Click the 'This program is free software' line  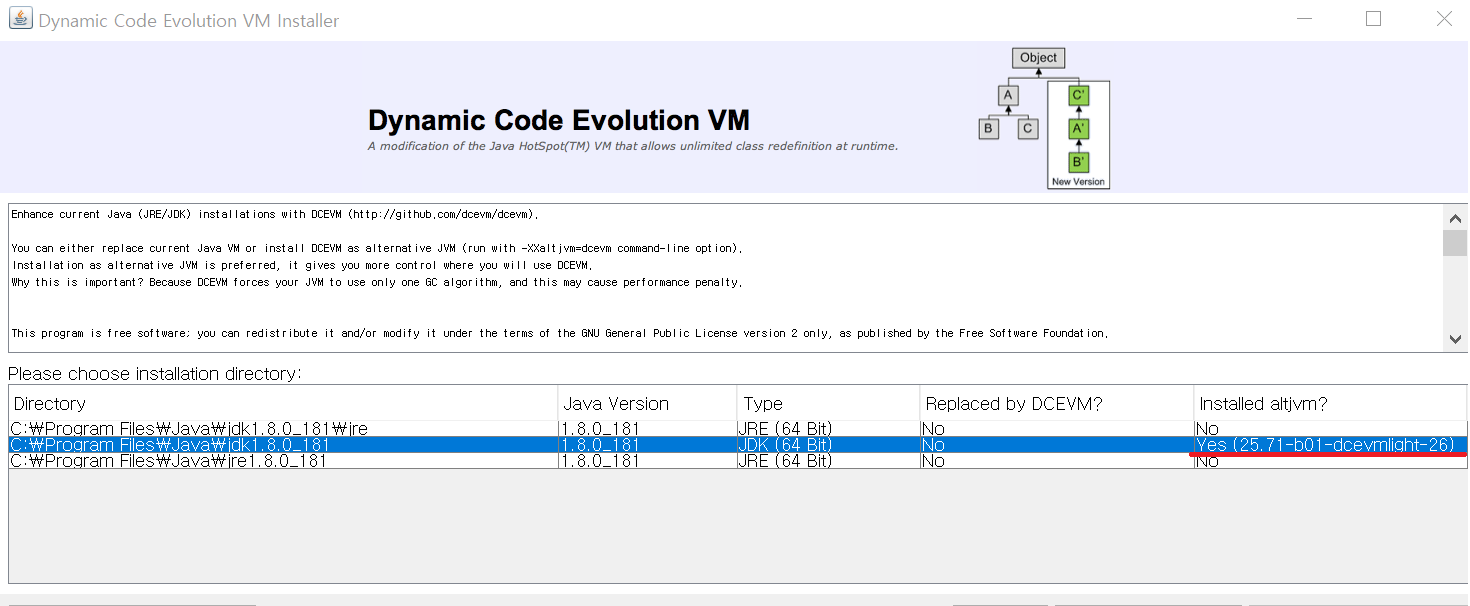[560, 333]
